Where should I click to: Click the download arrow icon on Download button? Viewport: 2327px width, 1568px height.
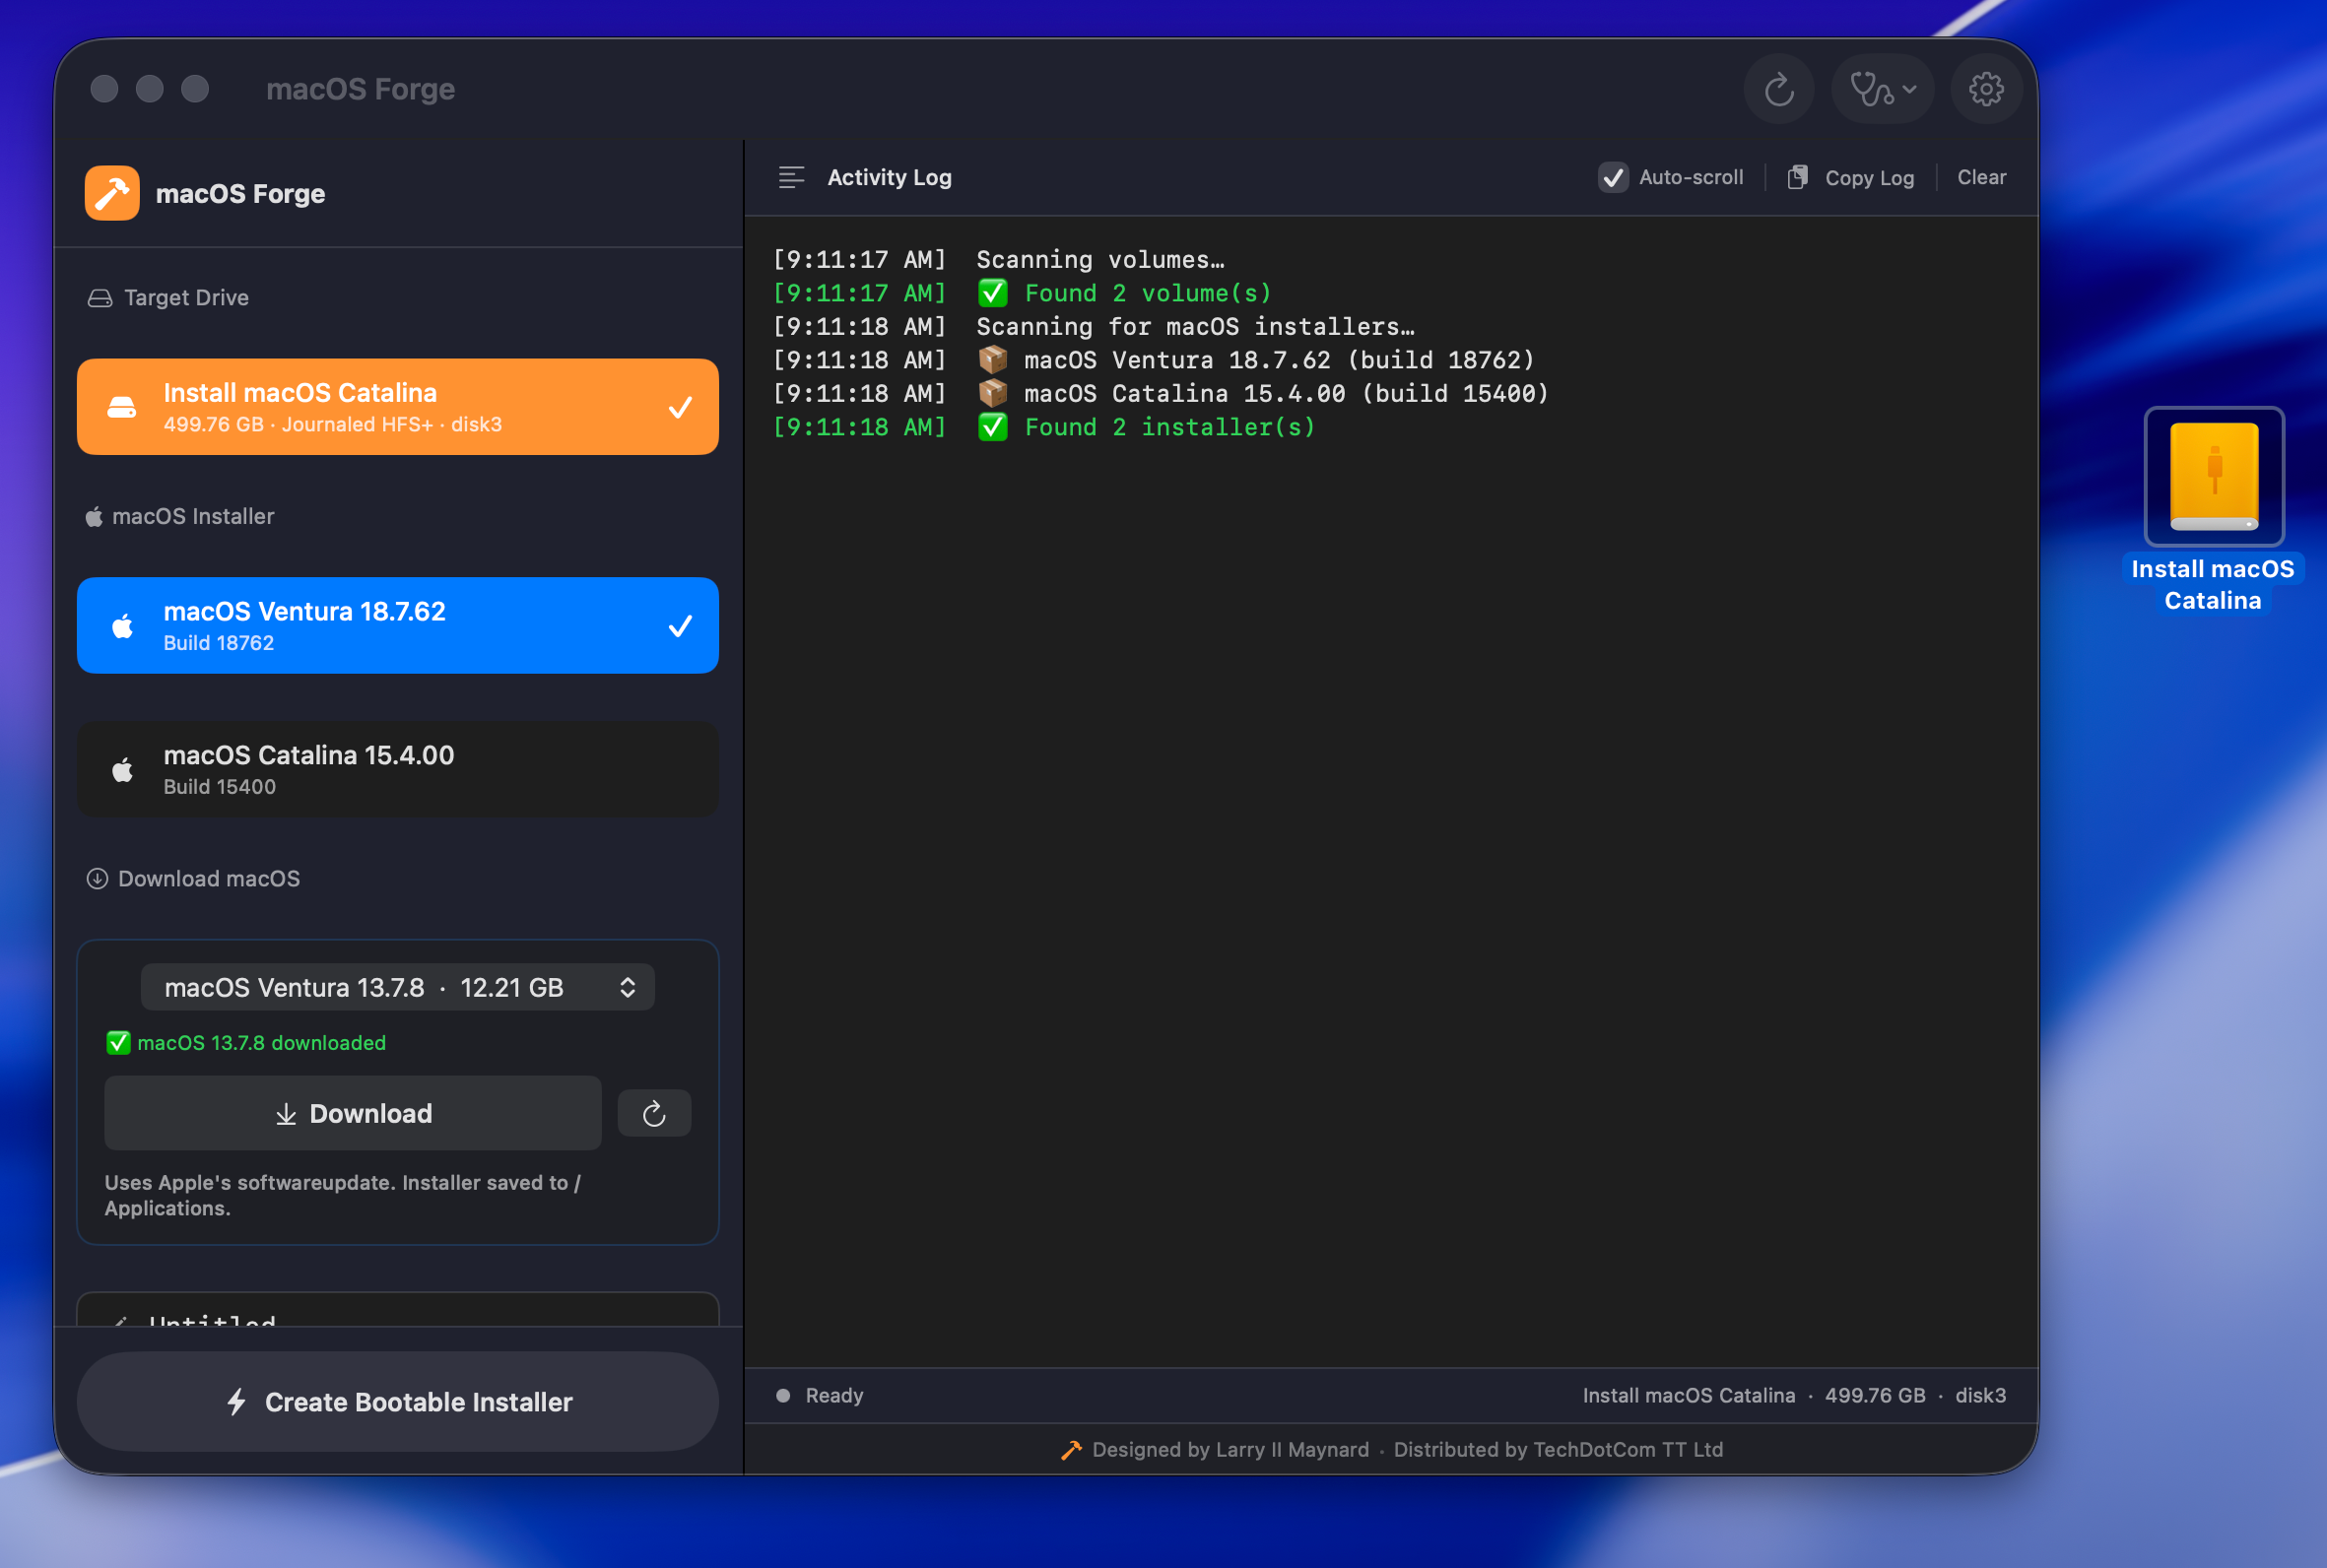coord(286,1114)
